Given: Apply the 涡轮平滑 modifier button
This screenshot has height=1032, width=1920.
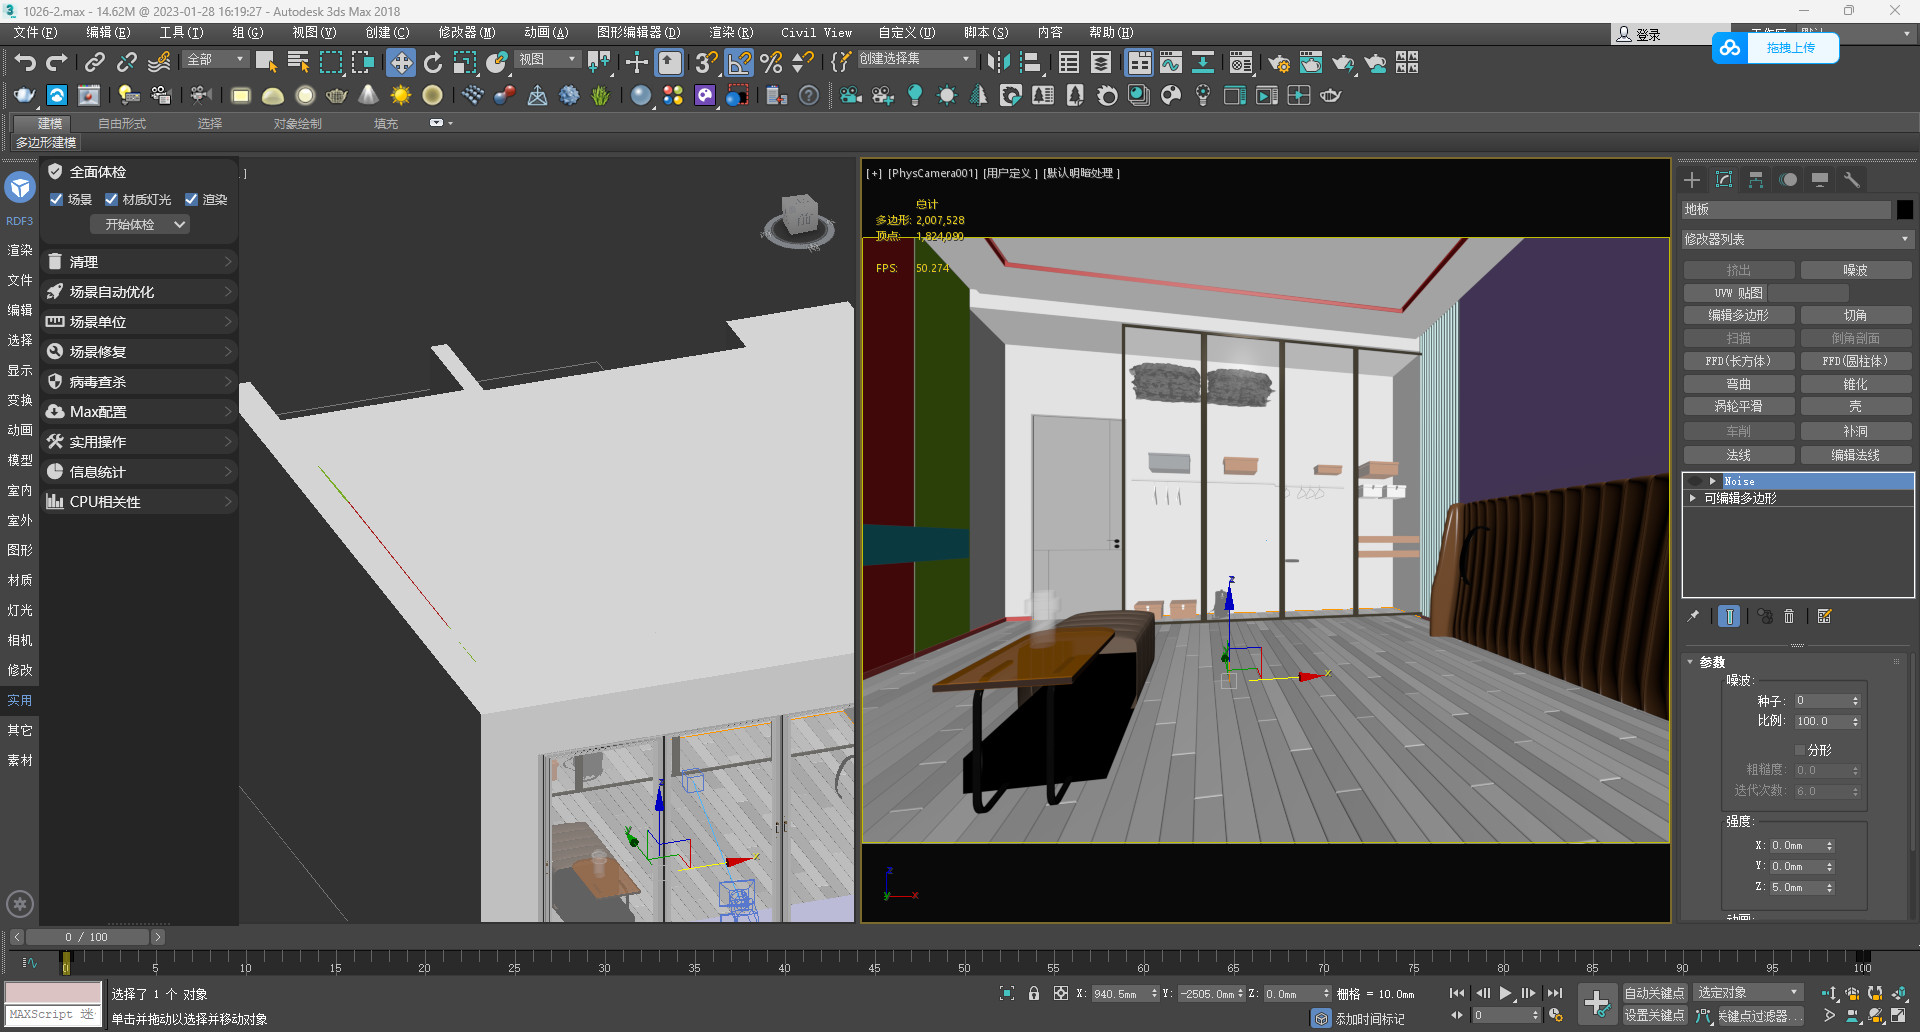Looking at the screenshot, I should [x=1739, y=406].
